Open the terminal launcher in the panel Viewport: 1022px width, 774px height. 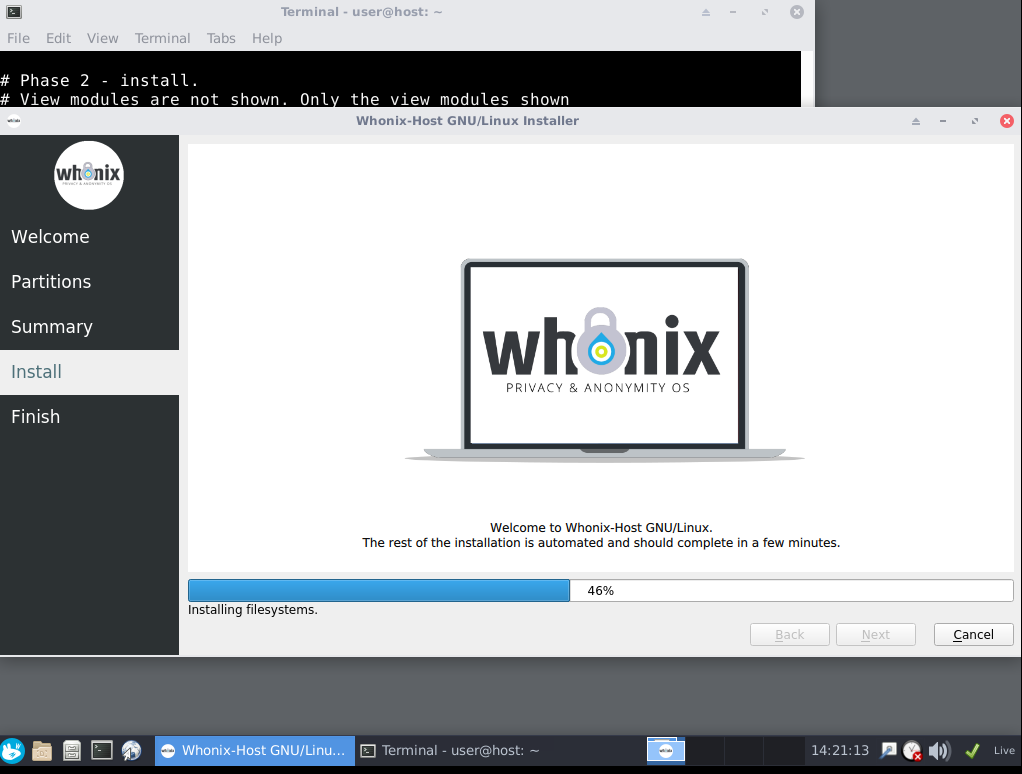101,750
